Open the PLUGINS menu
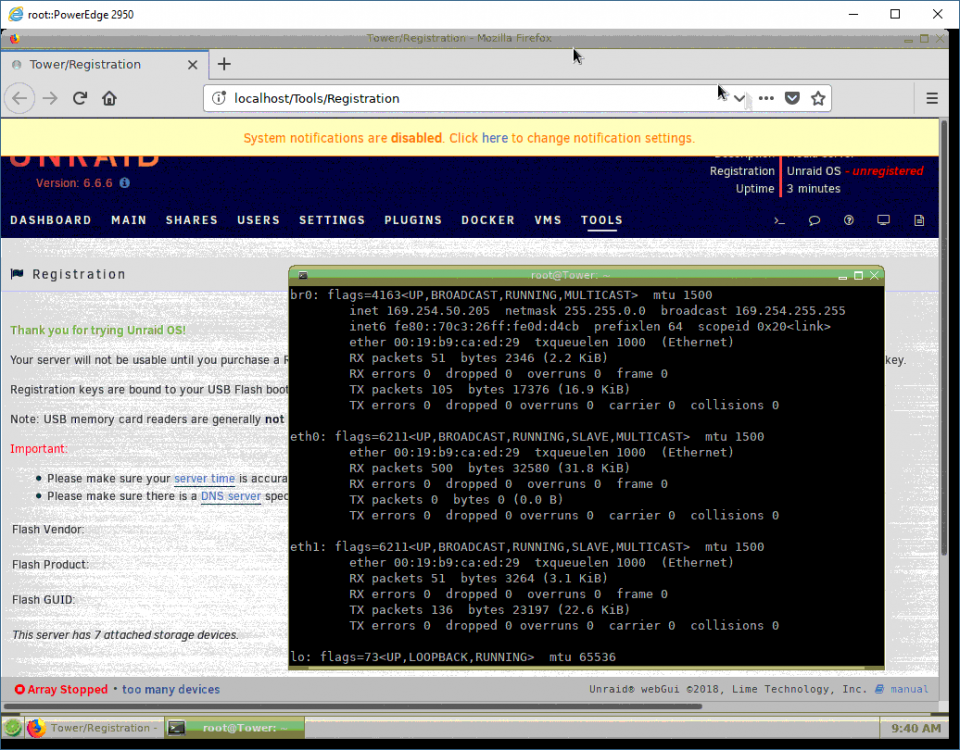This screenshot has width=960, height=750. coord(413,220)
